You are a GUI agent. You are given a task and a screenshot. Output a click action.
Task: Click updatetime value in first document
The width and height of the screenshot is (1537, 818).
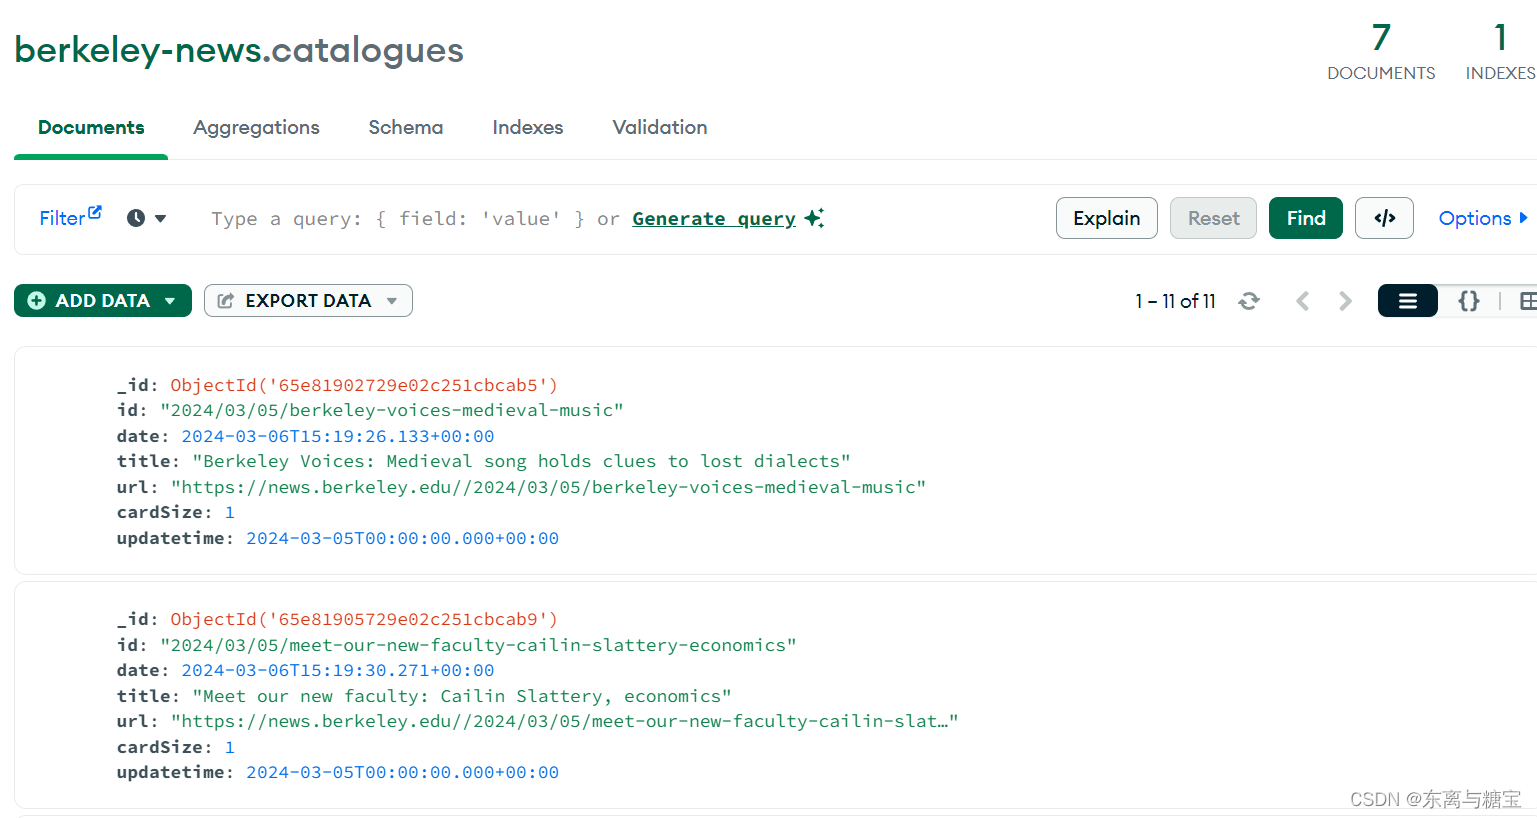(x=402, y=538)
